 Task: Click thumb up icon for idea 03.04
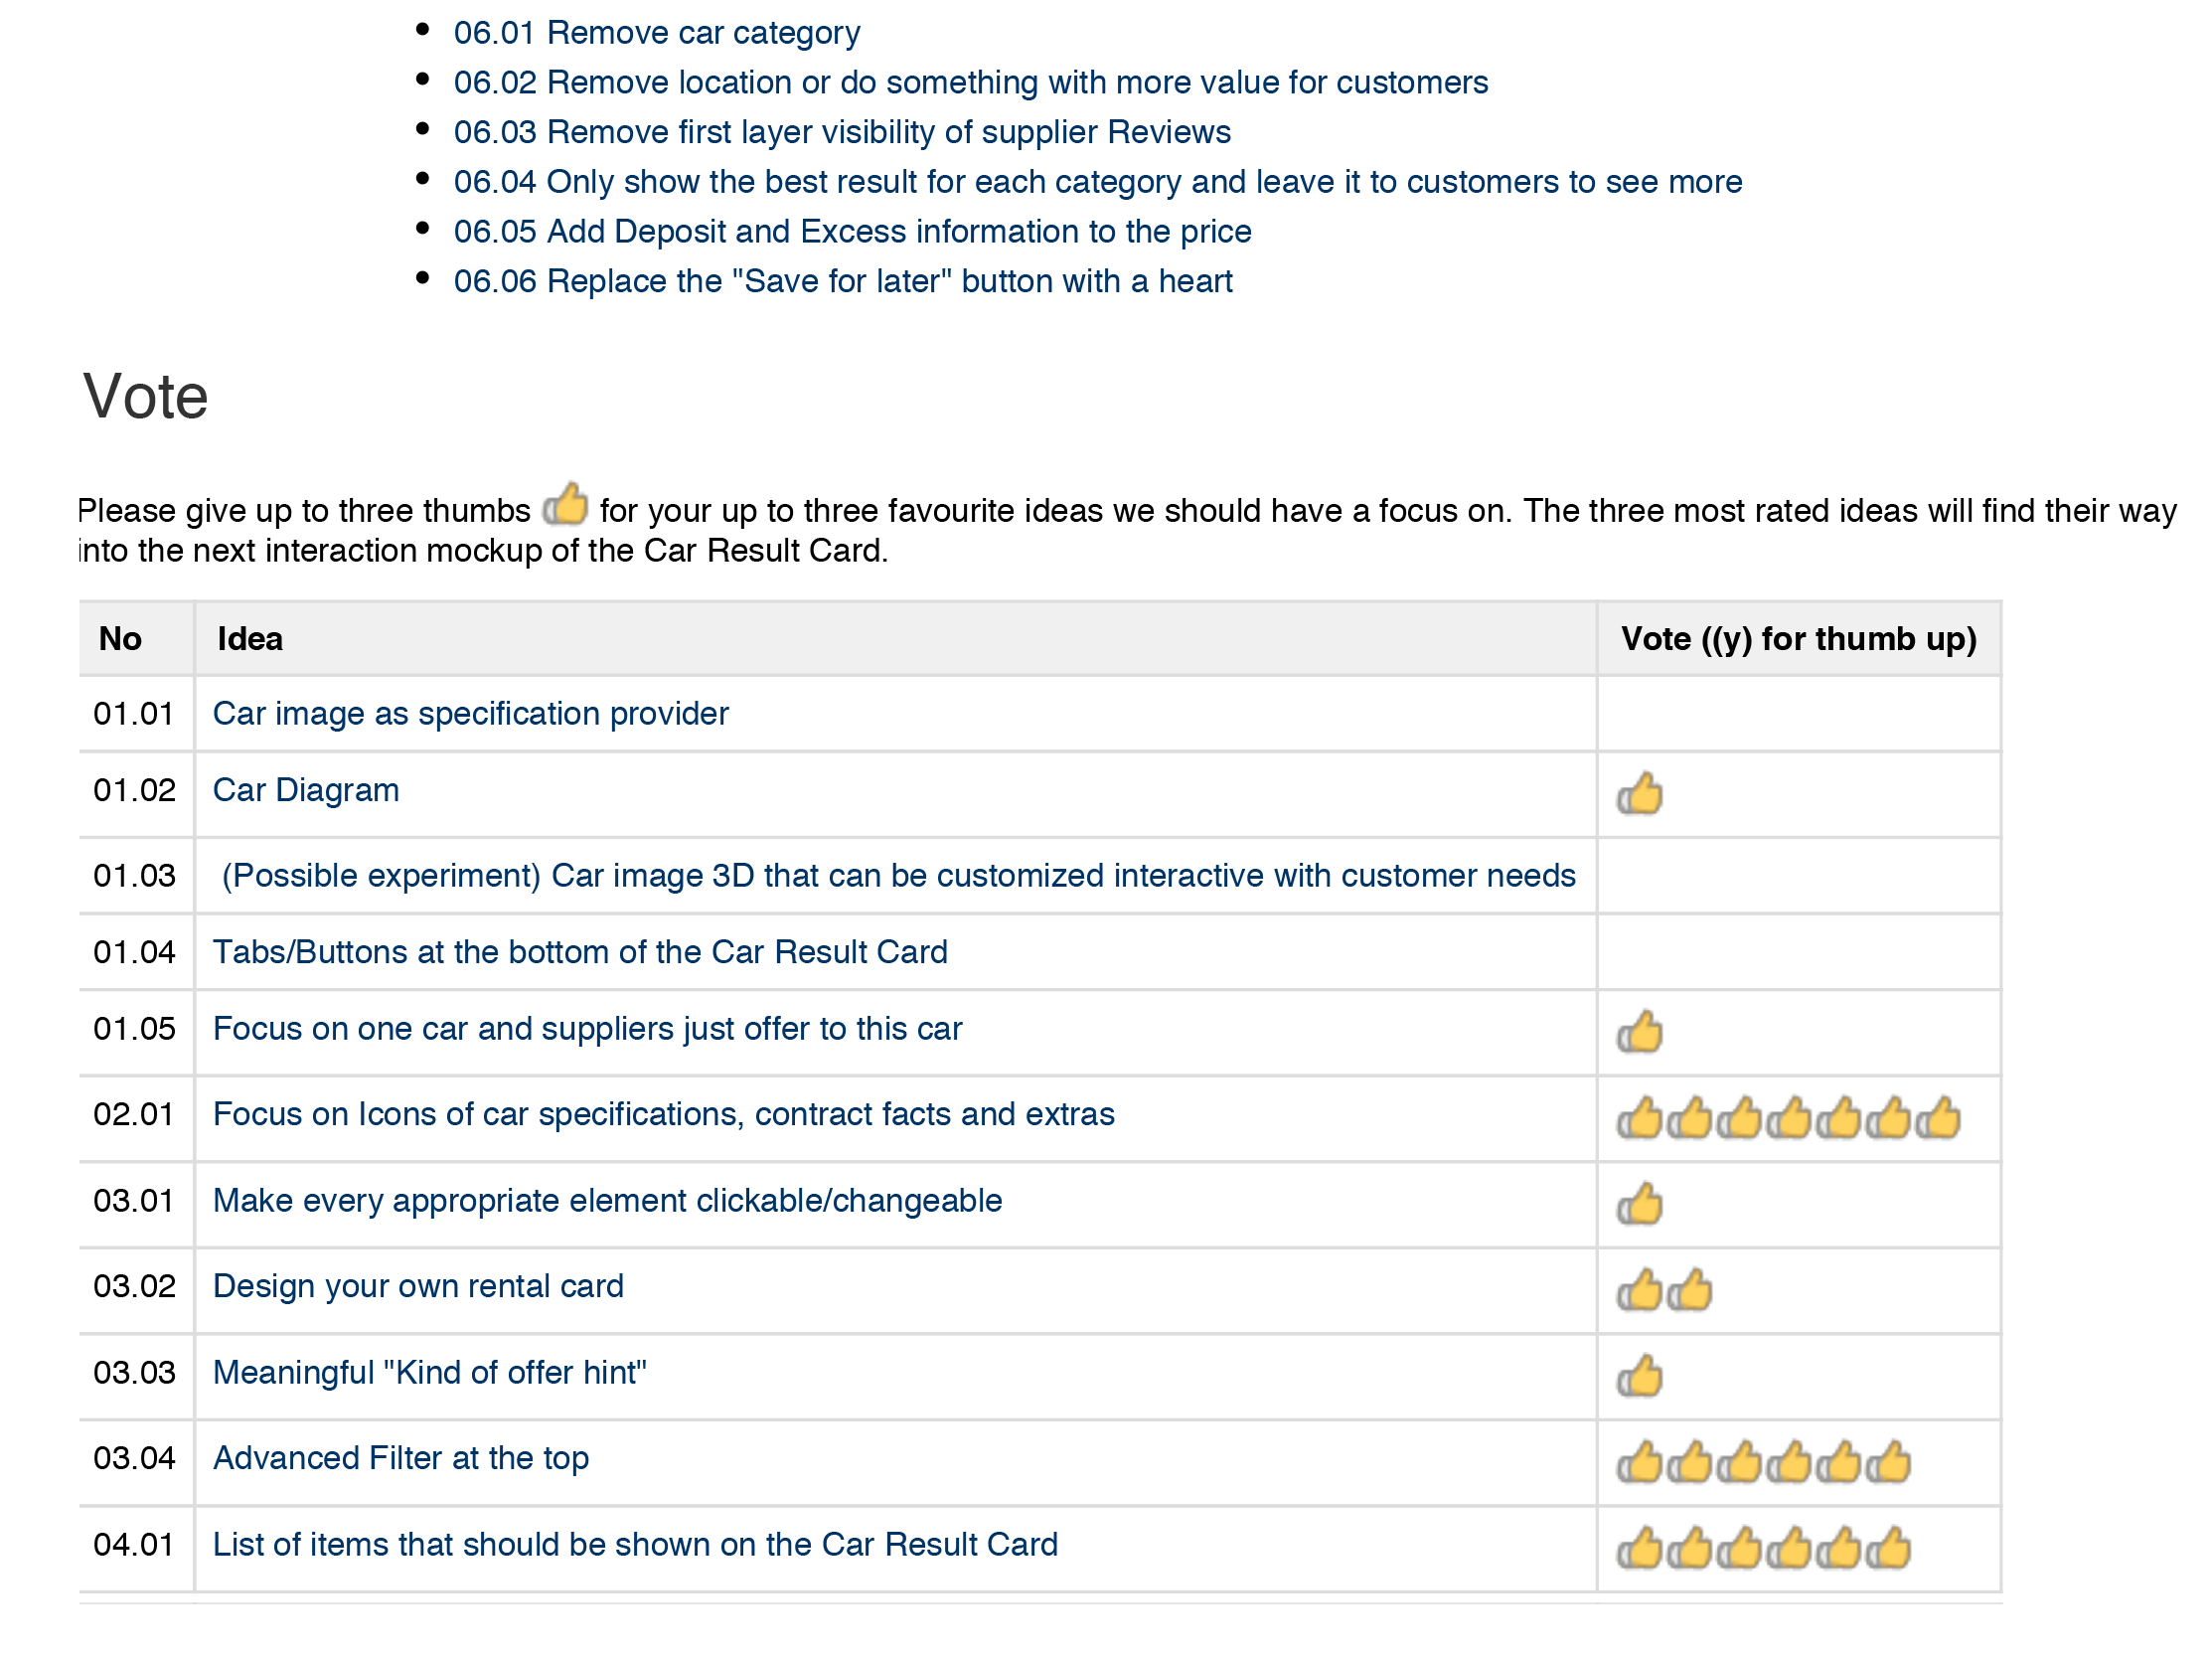click(x=1636, y=1459)
